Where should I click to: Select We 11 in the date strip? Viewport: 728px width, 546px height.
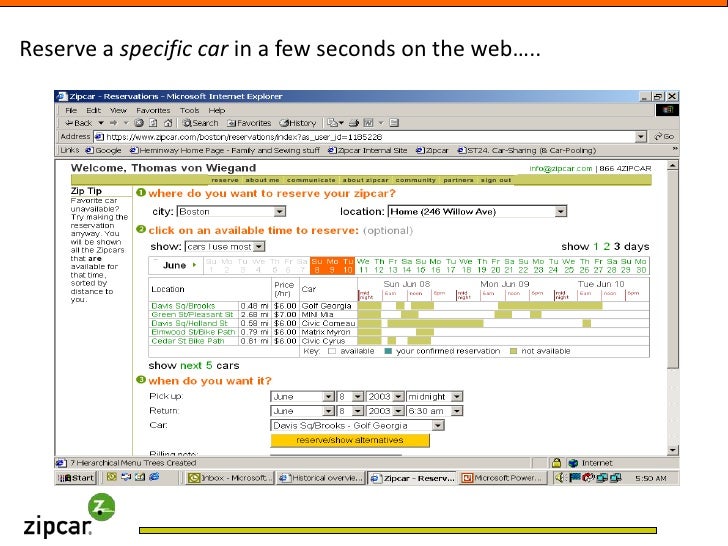coord(364,266)
